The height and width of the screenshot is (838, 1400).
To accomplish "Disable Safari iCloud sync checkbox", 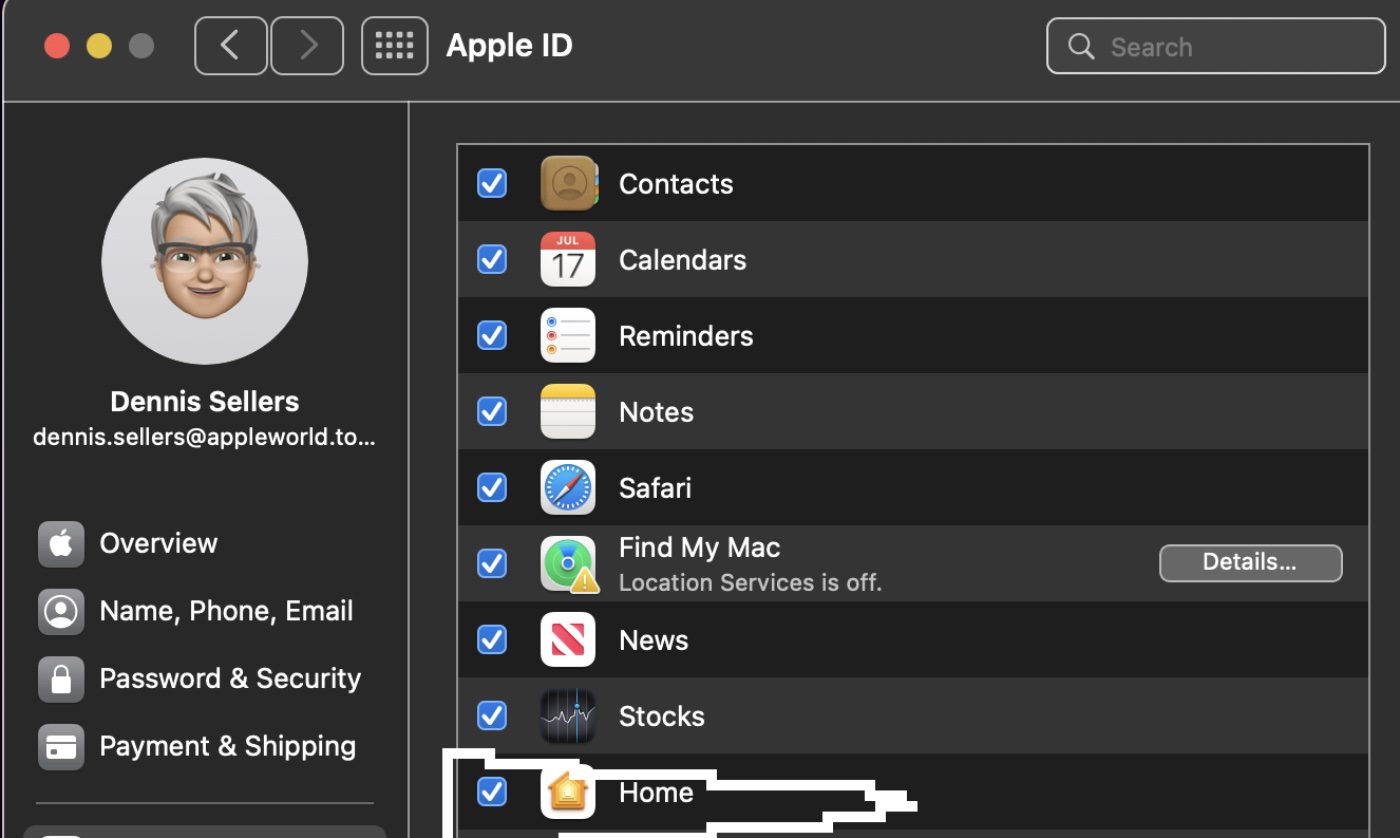I will (x=492, y=487).
